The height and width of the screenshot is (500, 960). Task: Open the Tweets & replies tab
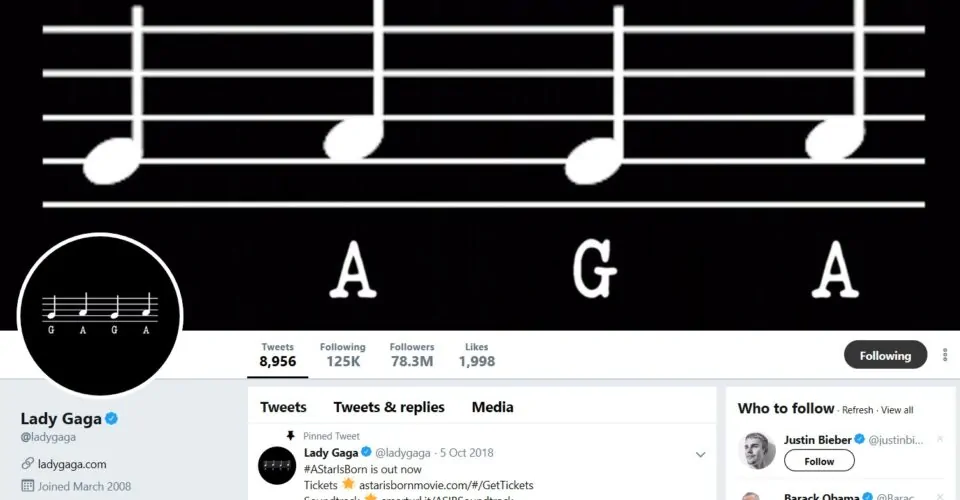389,407
